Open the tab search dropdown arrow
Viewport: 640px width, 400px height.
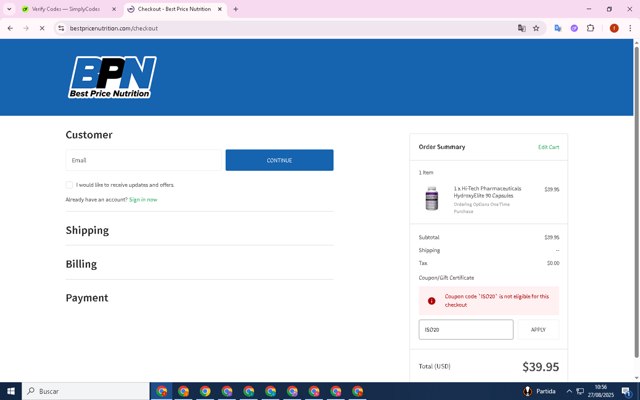click(9, 9)
